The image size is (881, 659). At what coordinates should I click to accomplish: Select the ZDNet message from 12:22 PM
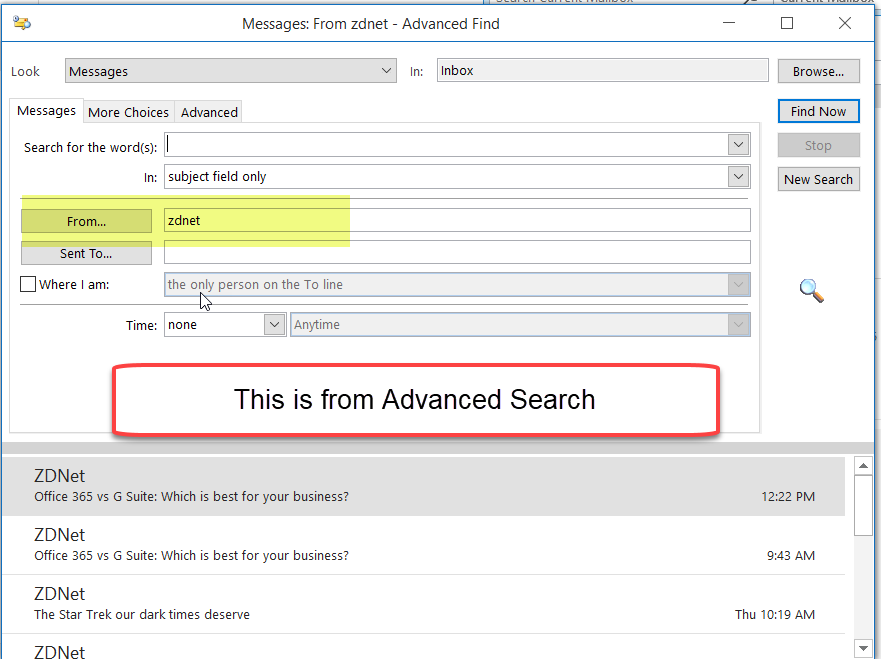point(424,487)
